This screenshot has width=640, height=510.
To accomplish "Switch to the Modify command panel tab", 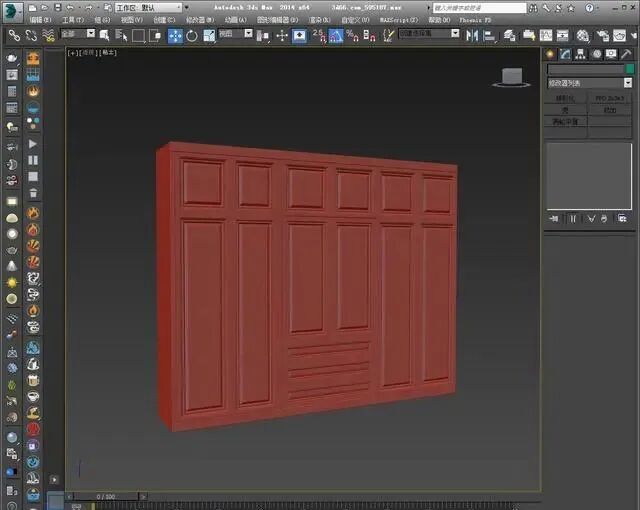I will [x=565, y=54].
